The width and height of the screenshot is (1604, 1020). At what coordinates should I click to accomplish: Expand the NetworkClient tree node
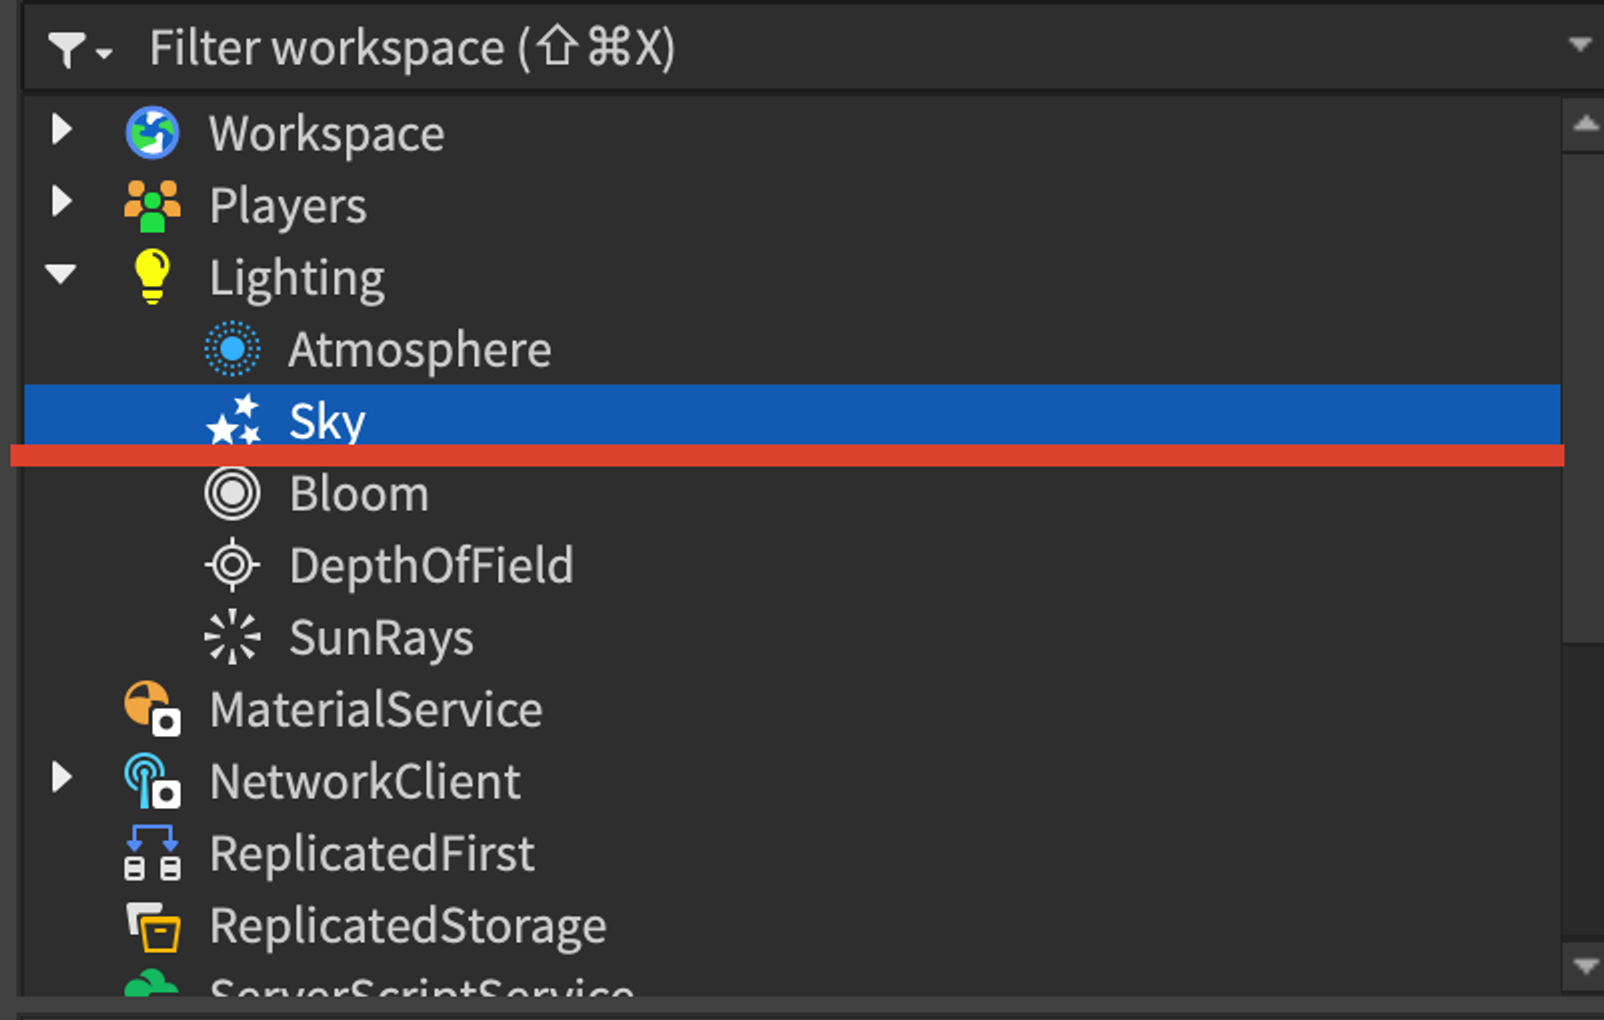click(x=62, y=777)
